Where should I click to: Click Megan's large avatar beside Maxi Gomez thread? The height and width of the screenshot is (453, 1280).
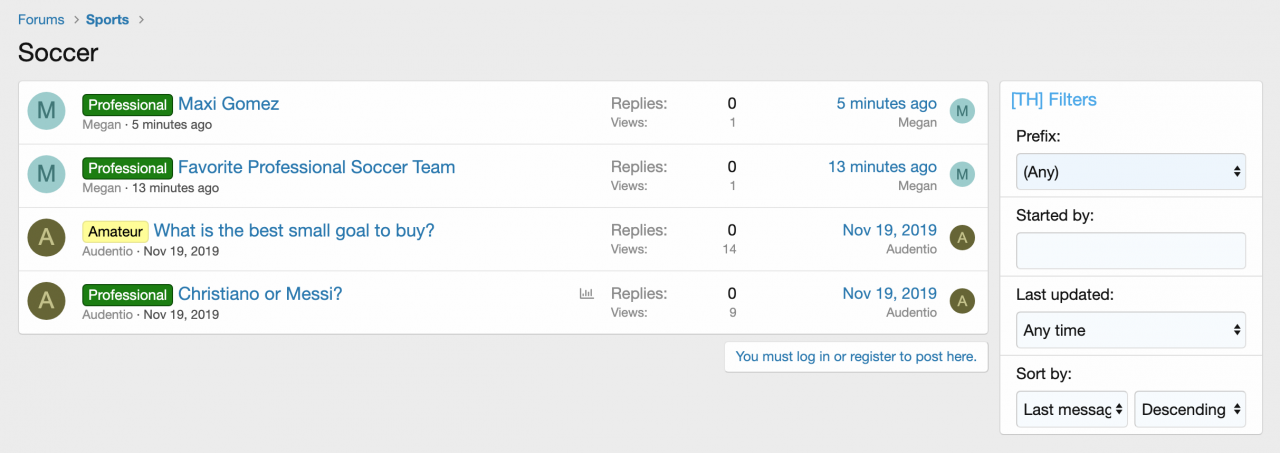tap(46, 111)
